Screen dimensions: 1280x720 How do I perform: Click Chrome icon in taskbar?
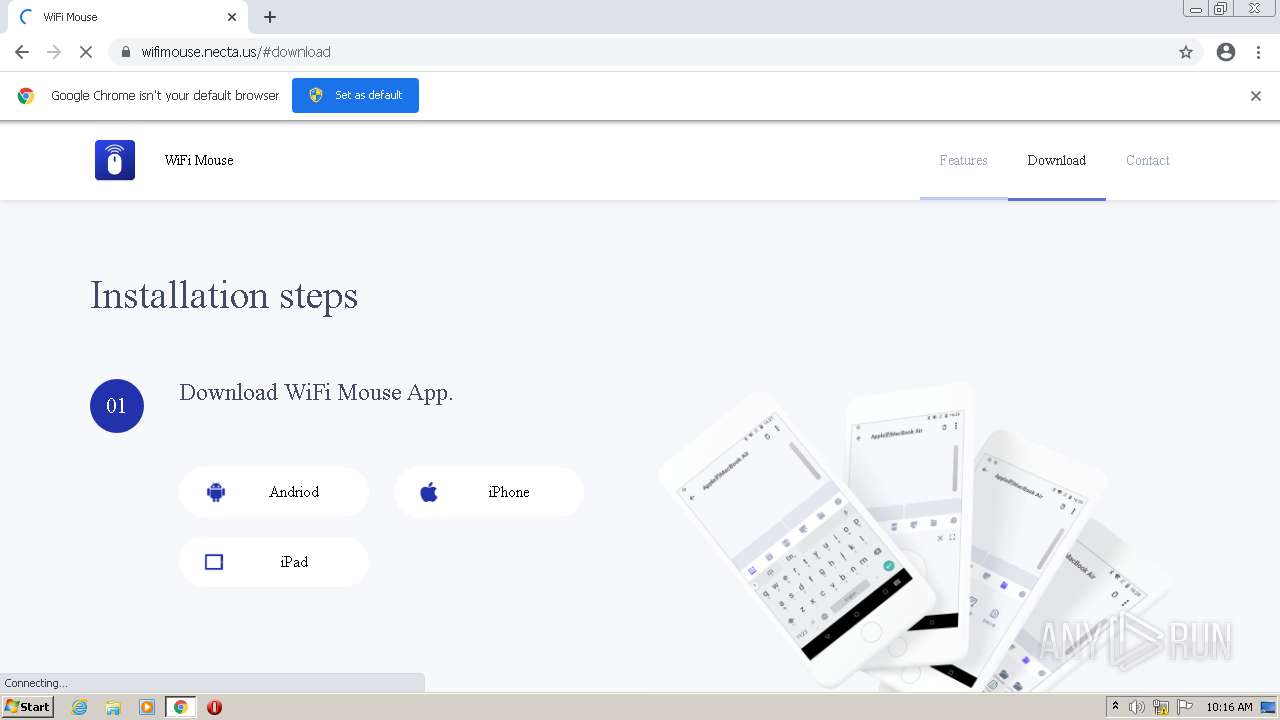pos(181,707)
